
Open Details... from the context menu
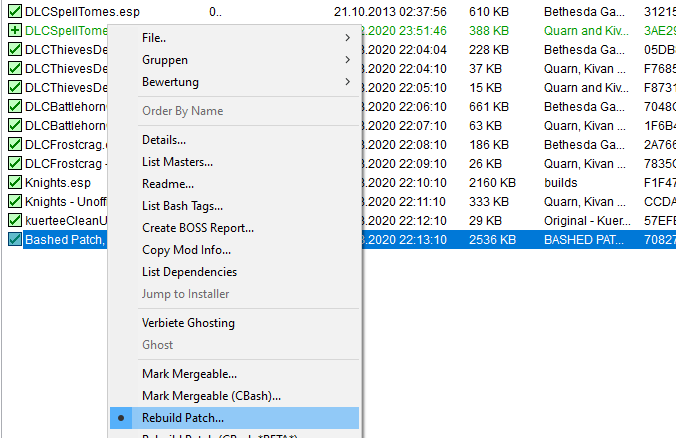(164, 140)
